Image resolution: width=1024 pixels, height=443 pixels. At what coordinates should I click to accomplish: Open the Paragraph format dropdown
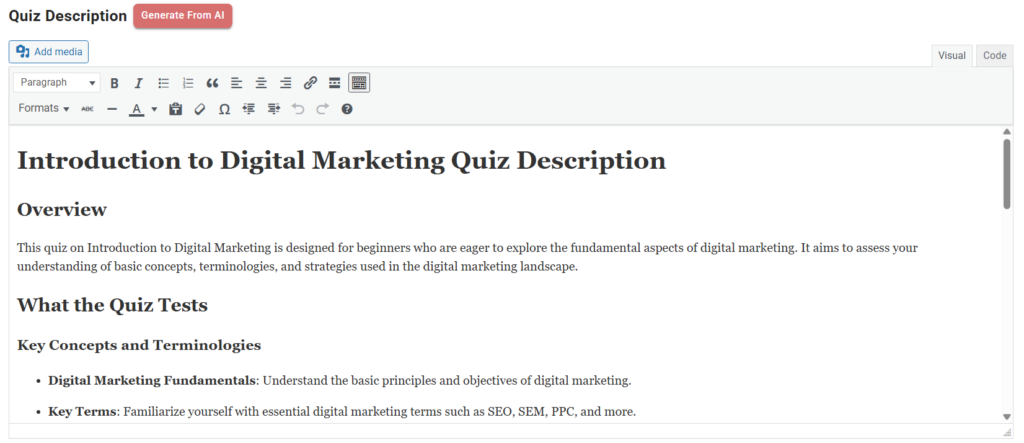click(x=57, y=83)
